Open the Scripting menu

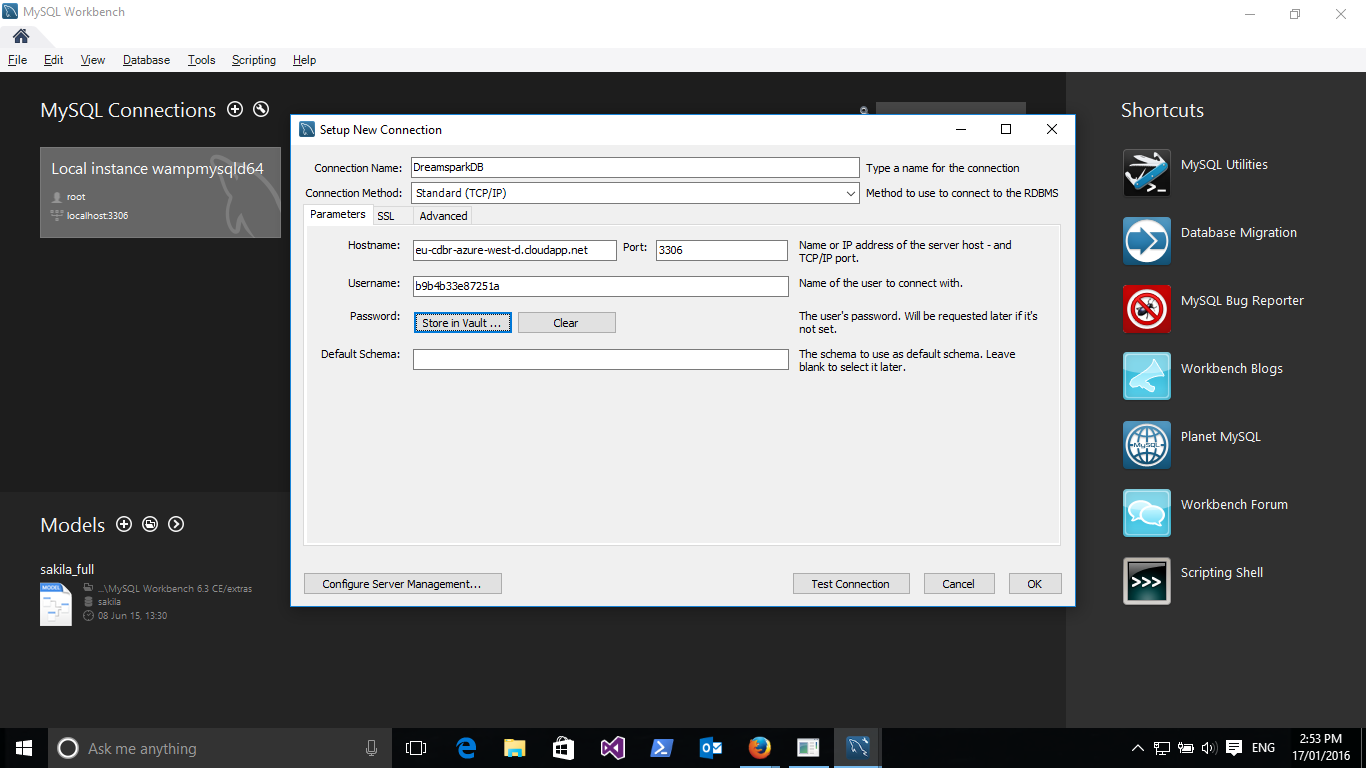tap(253, 60)
